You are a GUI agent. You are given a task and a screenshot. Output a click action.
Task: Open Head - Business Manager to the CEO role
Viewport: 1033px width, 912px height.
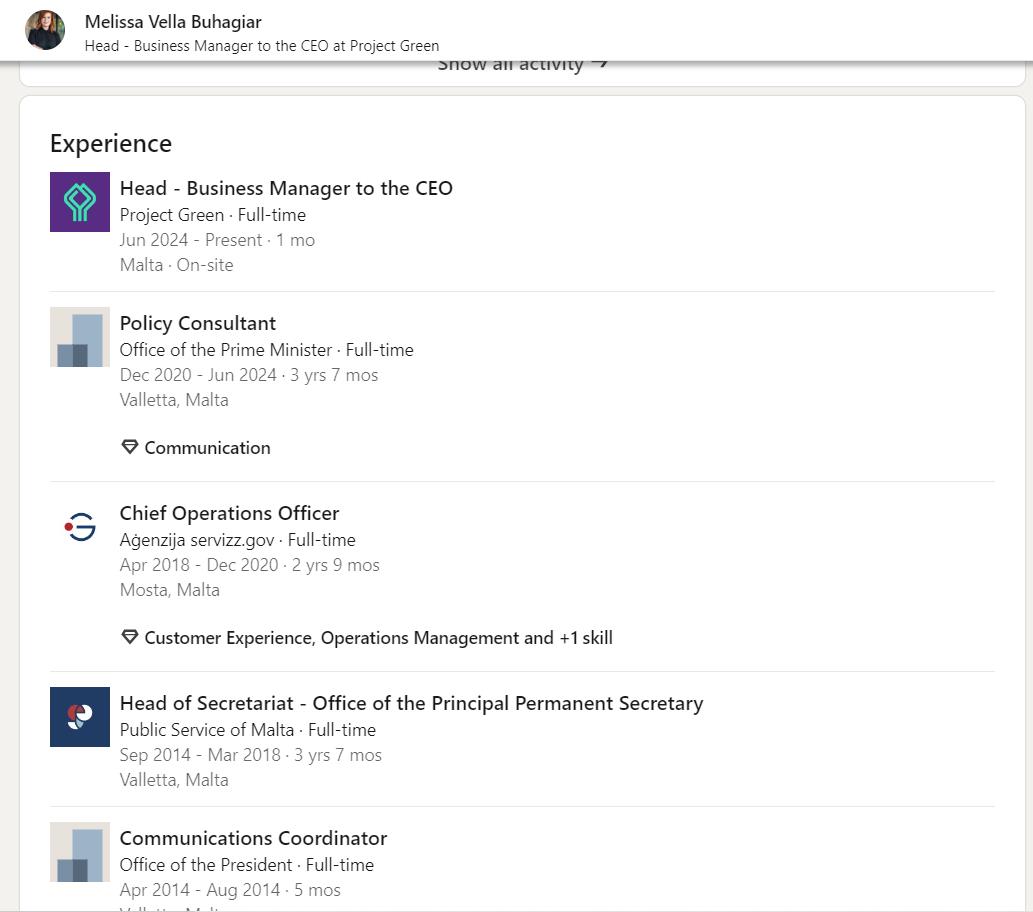[286, 188]
